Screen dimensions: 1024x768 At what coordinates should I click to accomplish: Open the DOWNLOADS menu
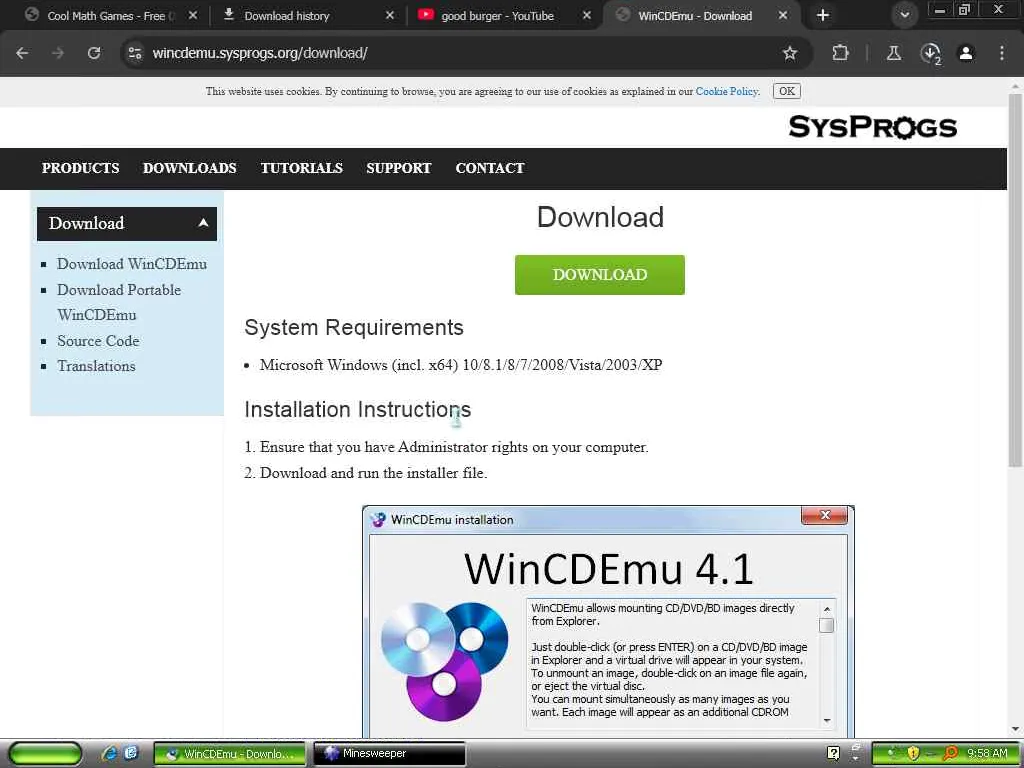189,168
